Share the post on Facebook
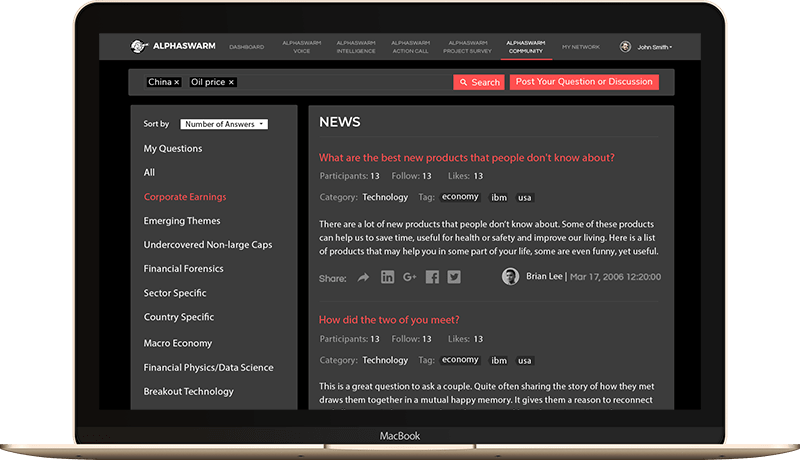Image resolution: width=800 pixels, height=460 pixels. tap(432, 277)
